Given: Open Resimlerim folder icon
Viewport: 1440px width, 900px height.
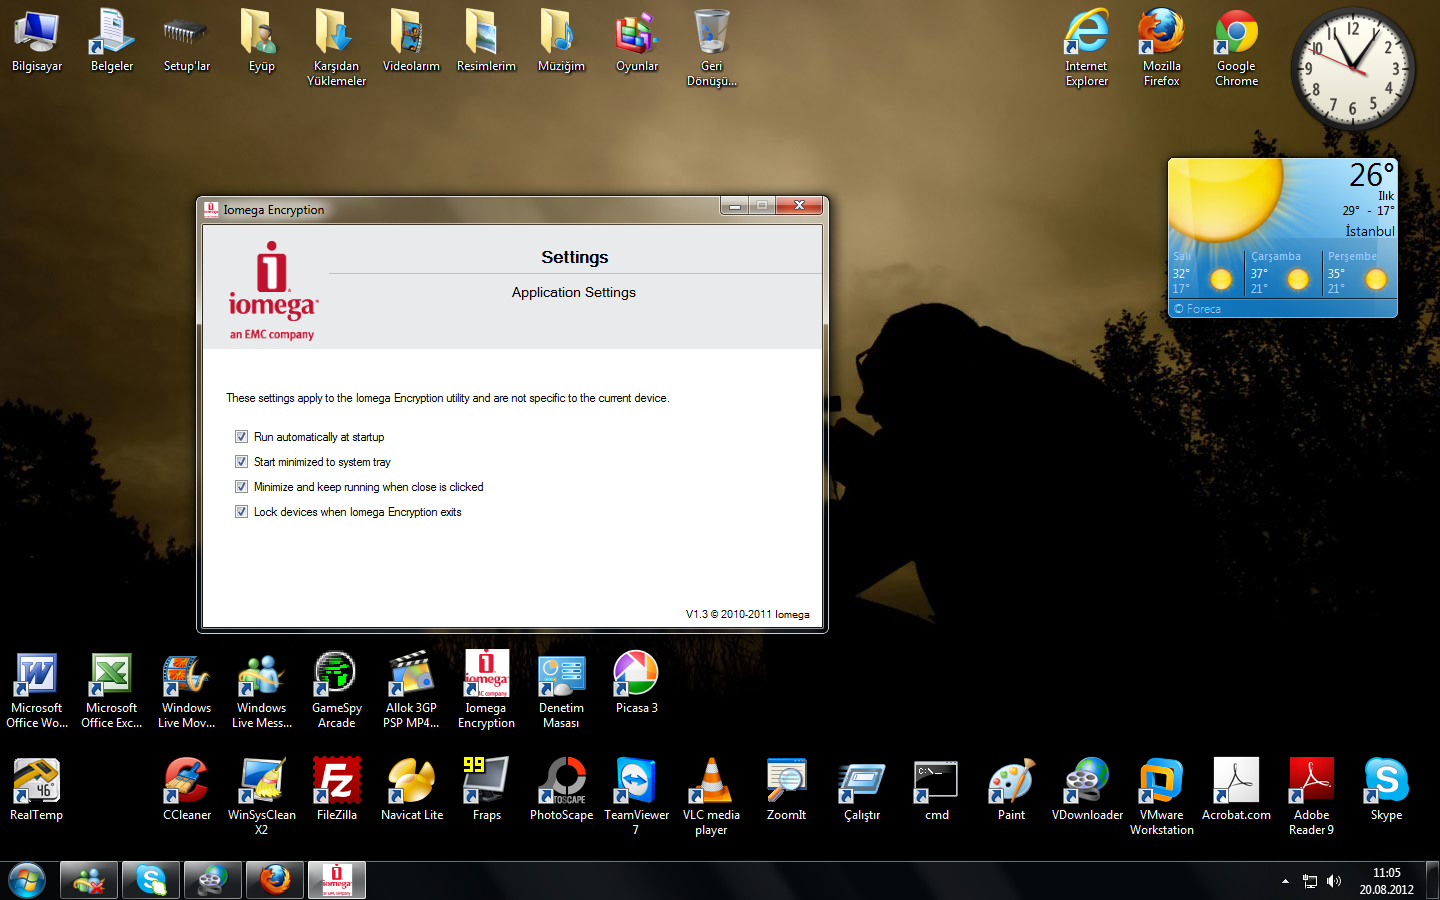Looking at the screenshot, I should [x=486, y=41].
